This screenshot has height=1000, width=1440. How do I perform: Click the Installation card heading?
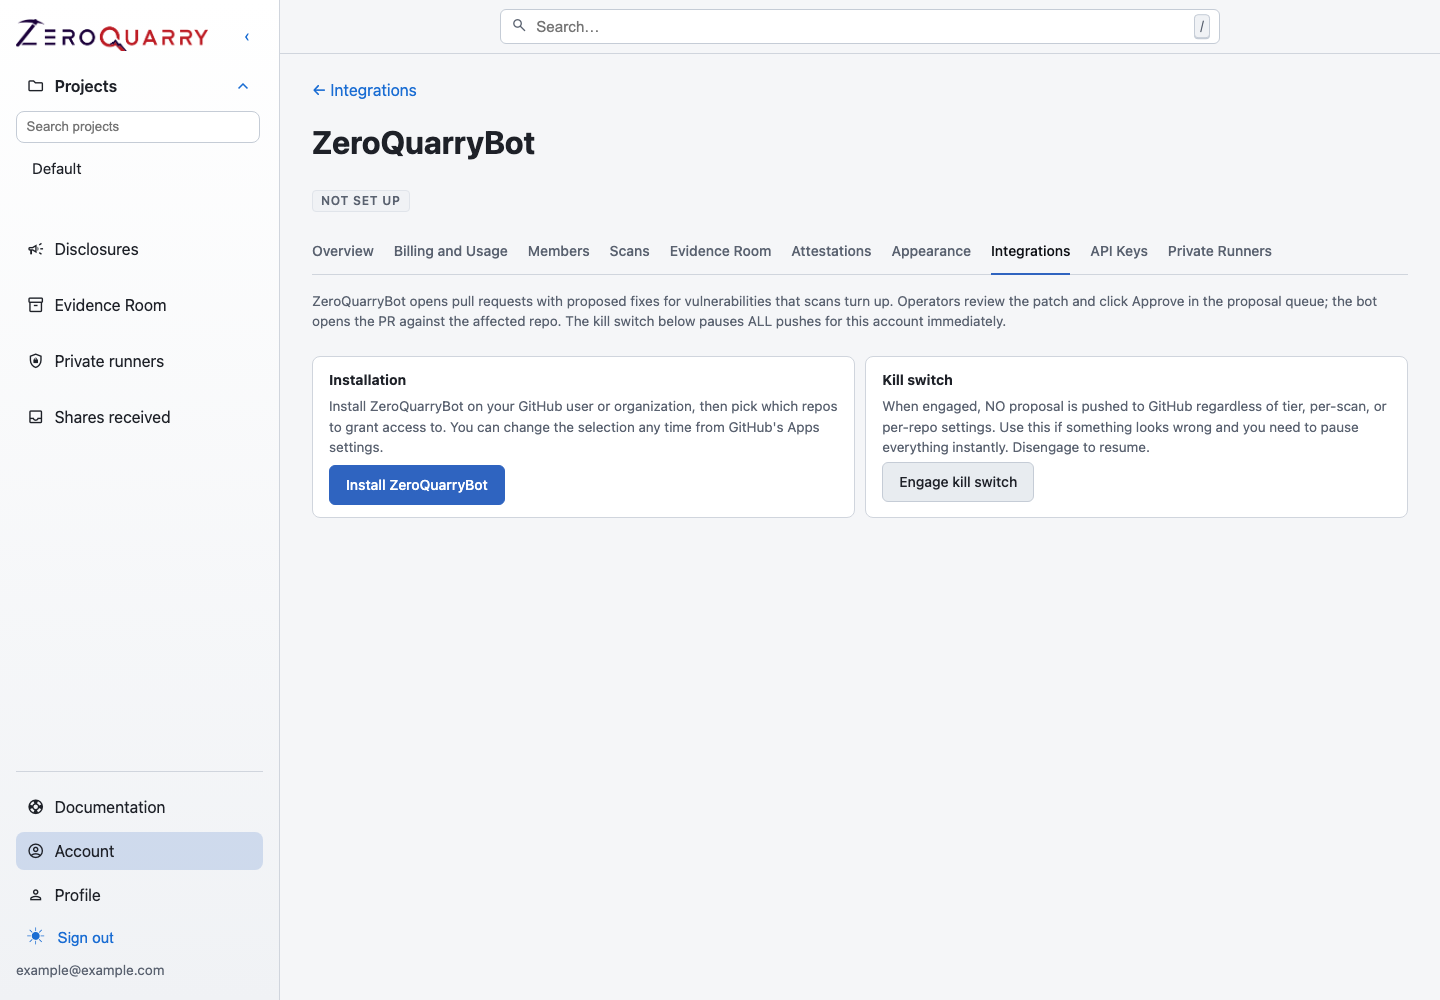(x=367, y=380)
